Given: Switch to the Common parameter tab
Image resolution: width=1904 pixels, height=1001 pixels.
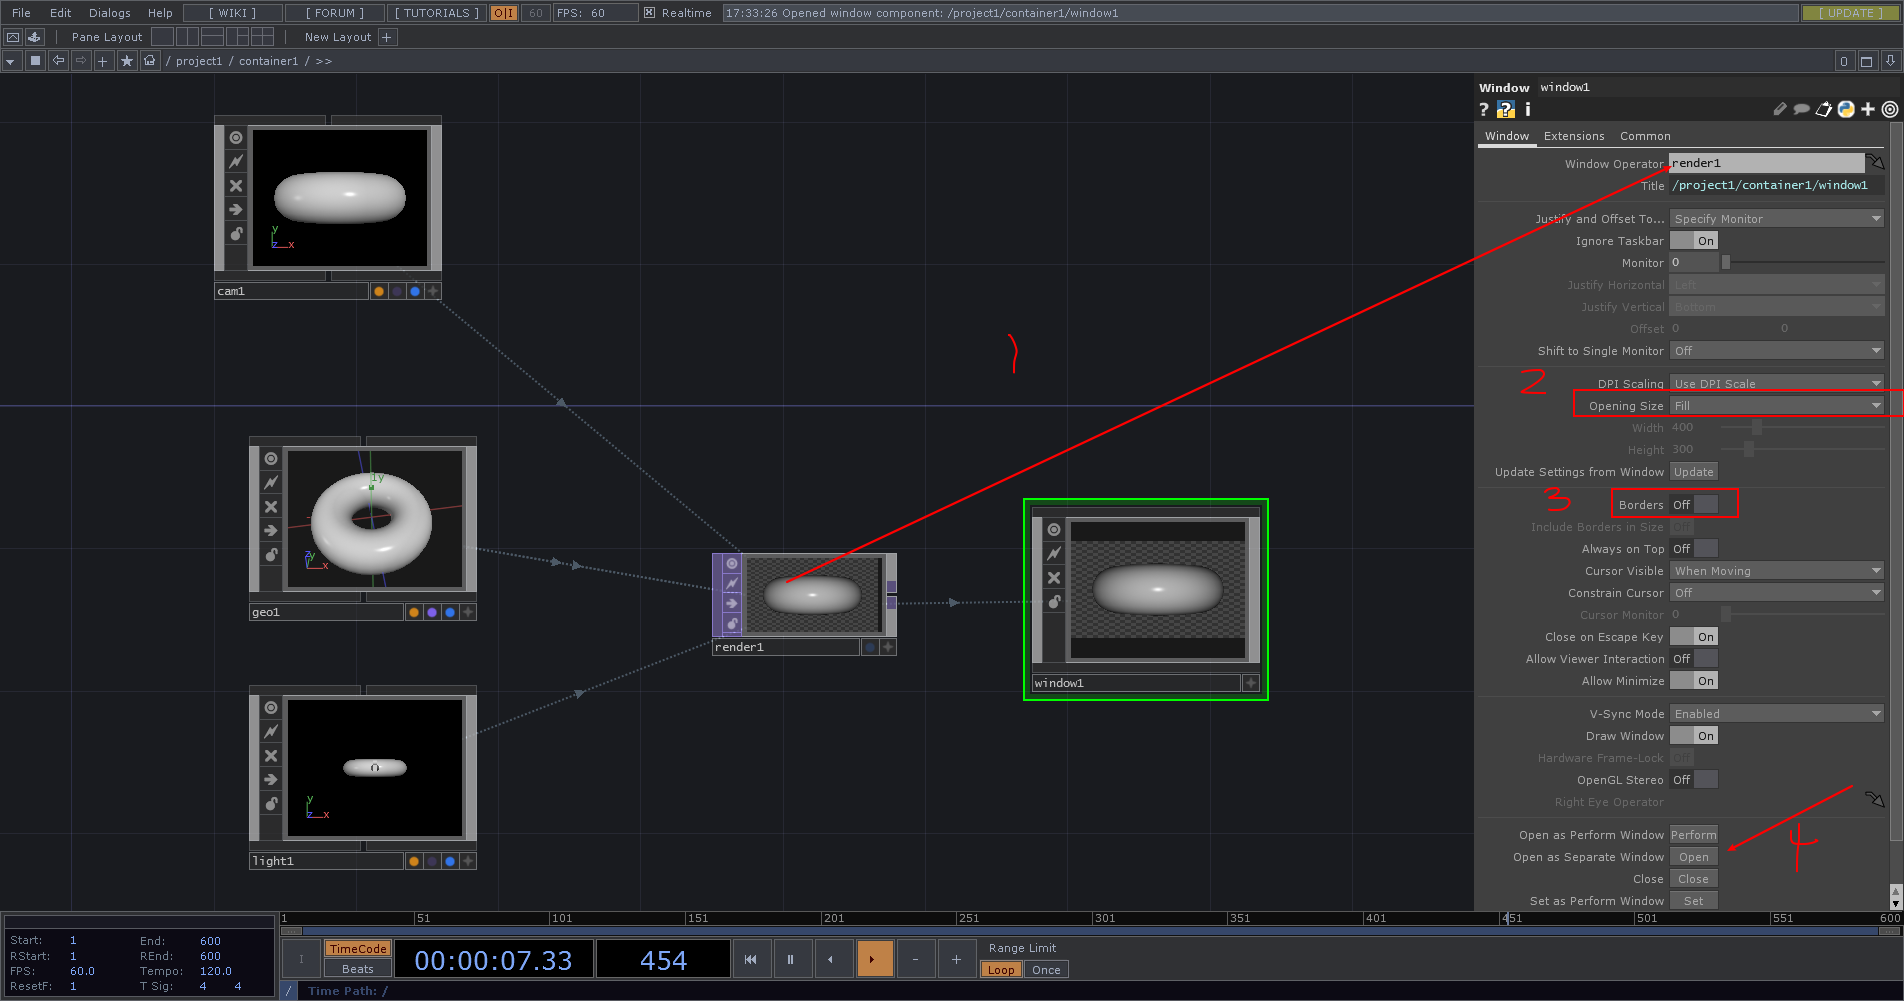Looking at the screenshot, I should pos(1645,136).
